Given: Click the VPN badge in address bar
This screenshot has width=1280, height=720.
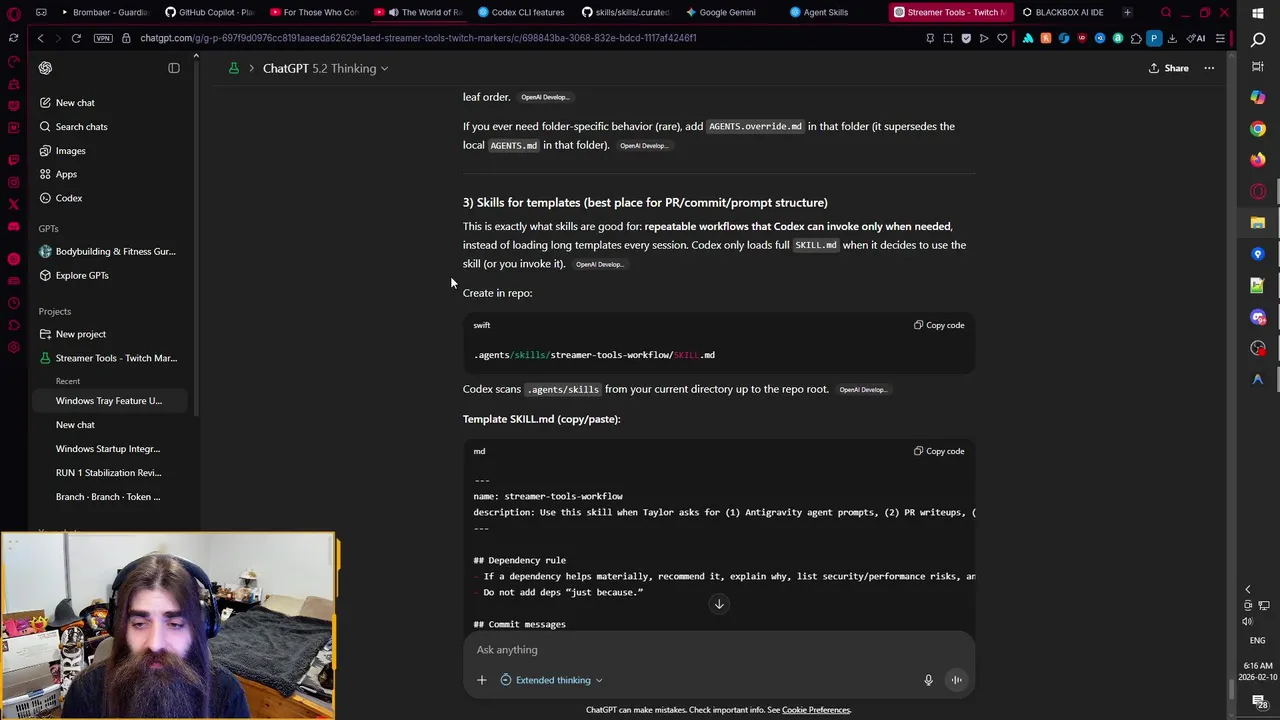Looking at the screenshot, I should 103,38.
